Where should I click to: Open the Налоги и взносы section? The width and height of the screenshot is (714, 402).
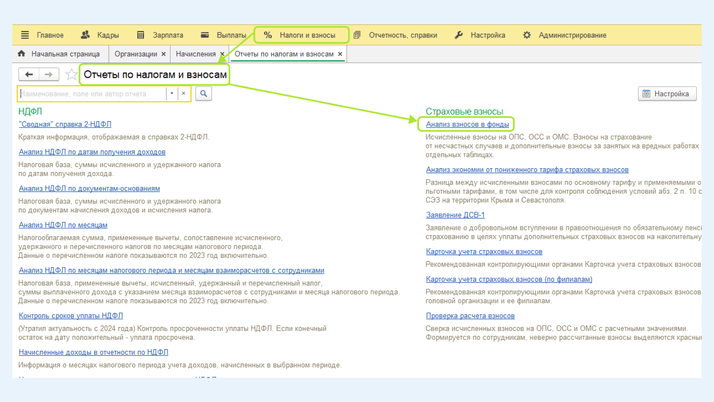pyautogui.click(x=307, y=35)
